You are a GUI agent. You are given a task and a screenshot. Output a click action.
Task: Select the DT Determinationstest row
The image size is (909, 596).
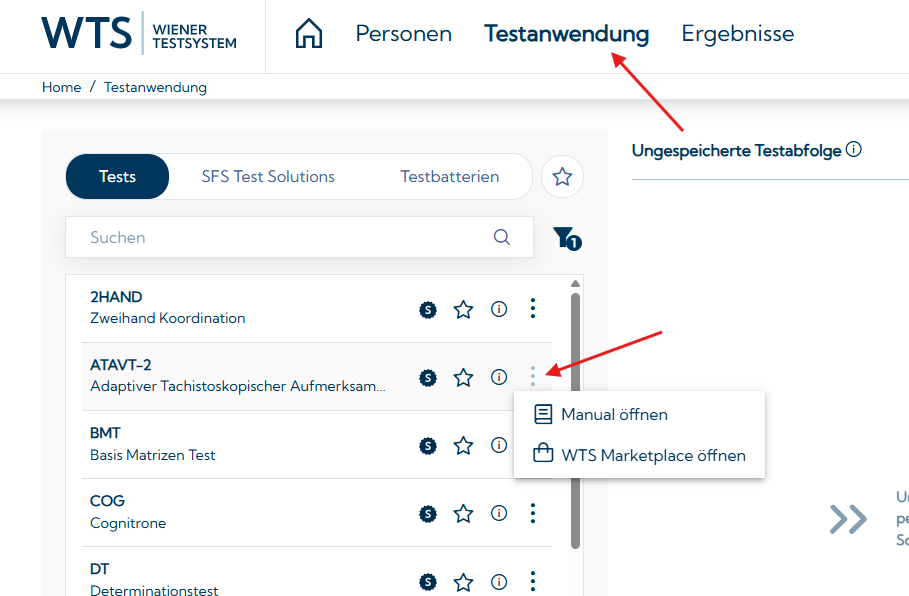click(x=317, y=572)
